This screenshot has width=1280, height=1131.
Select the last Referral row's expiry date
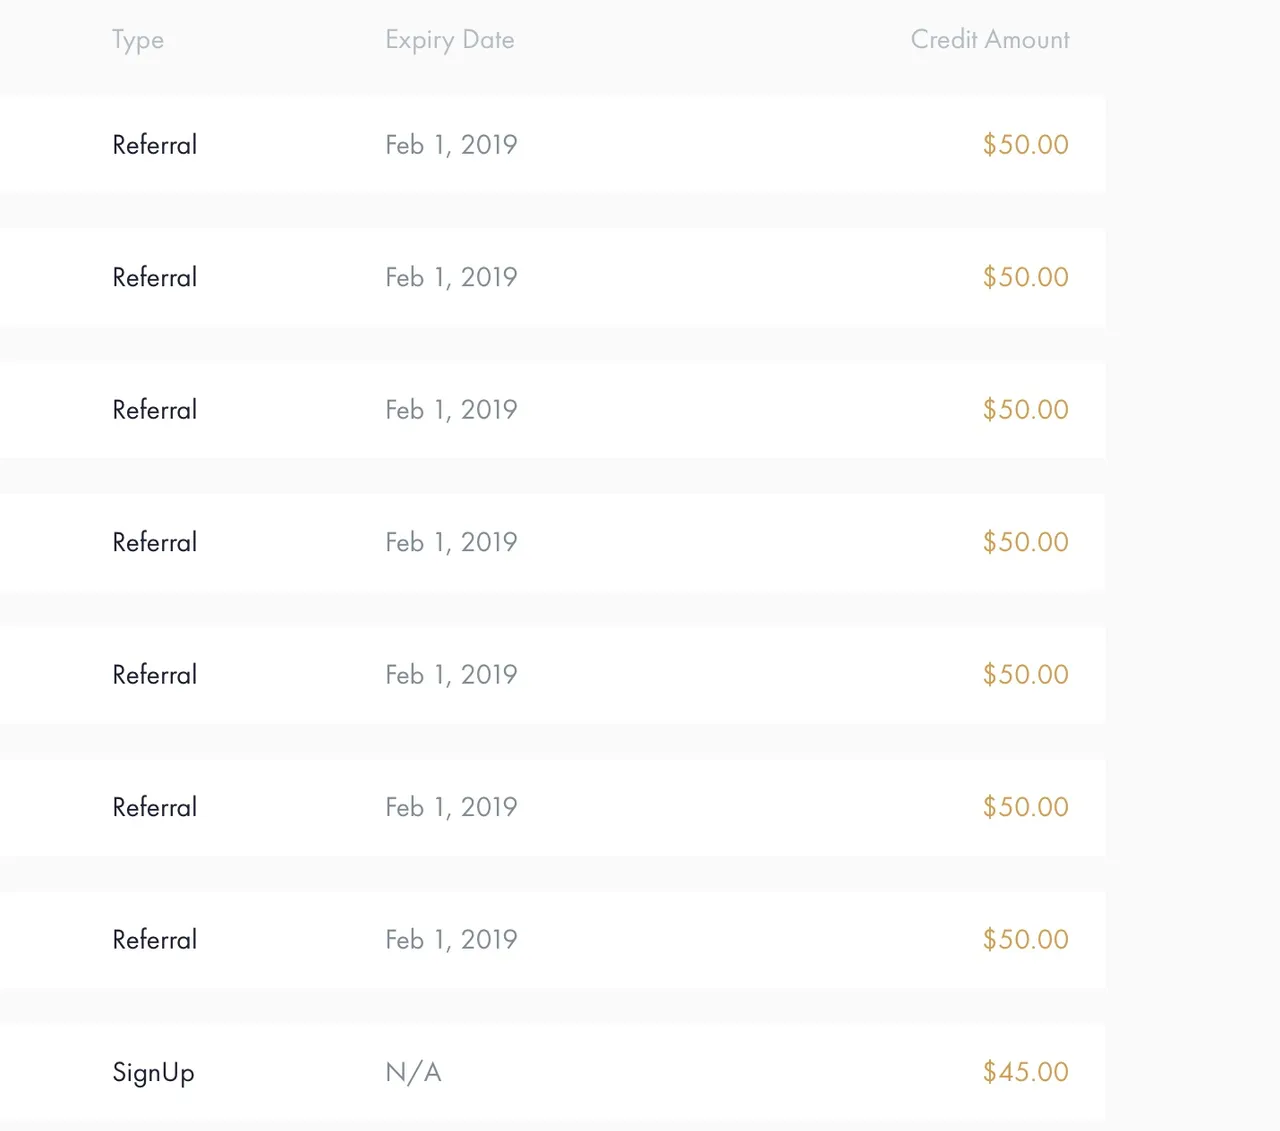451,940
